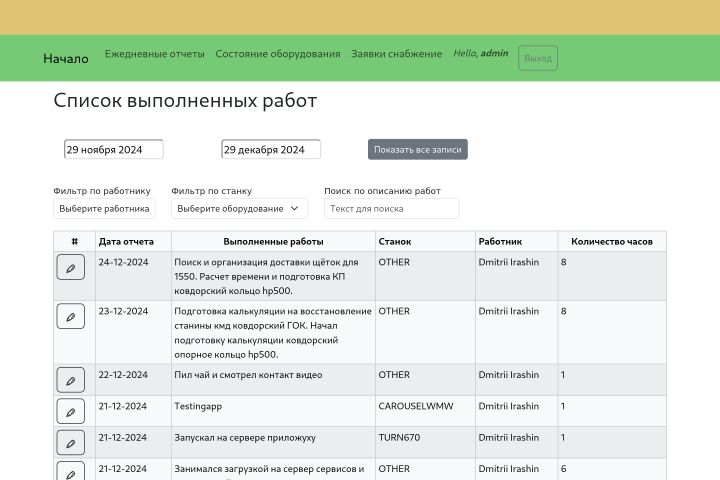Open the end date field 29 декабря 2024

(x=271, y=149)
